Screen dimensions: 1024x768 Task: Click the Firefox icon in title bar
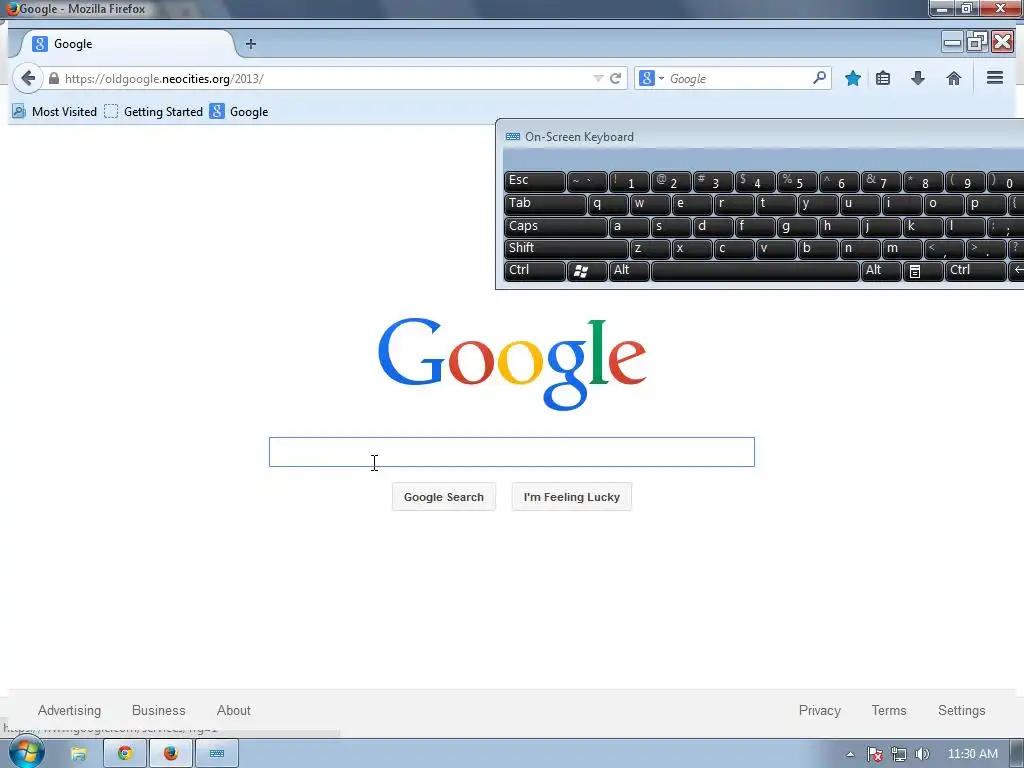pos(12,8)
